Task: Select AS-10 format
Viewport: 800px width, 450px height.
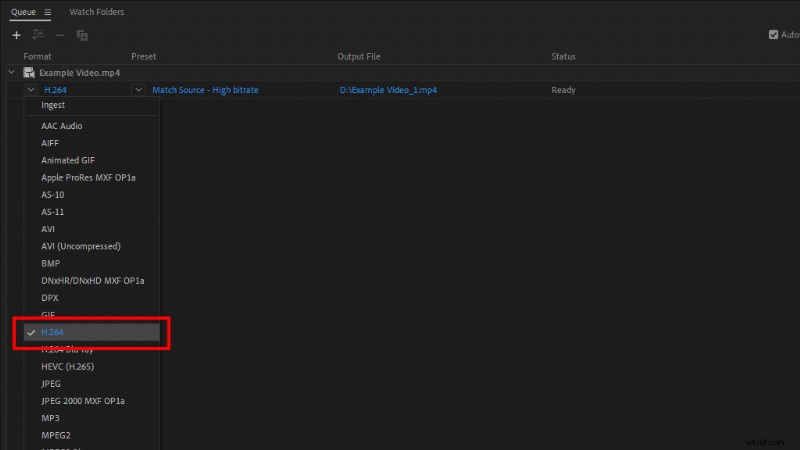Action: 92,195
